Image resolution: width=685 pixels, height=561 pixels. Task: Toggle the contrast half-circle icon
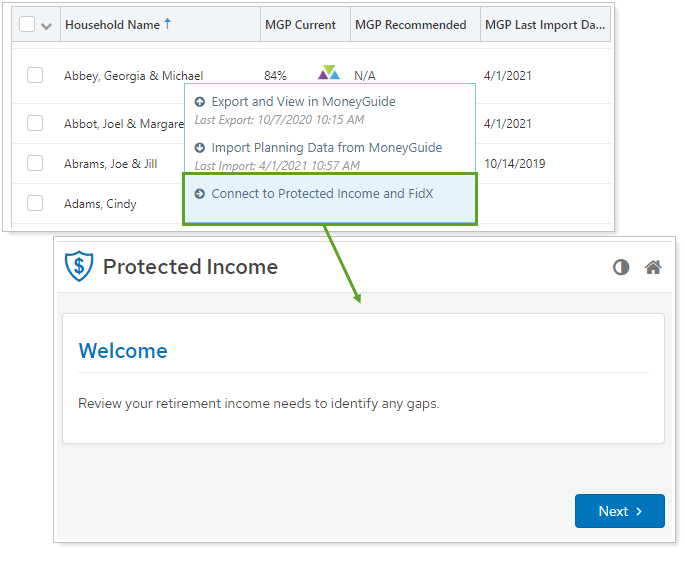click(x=621, y=267)
